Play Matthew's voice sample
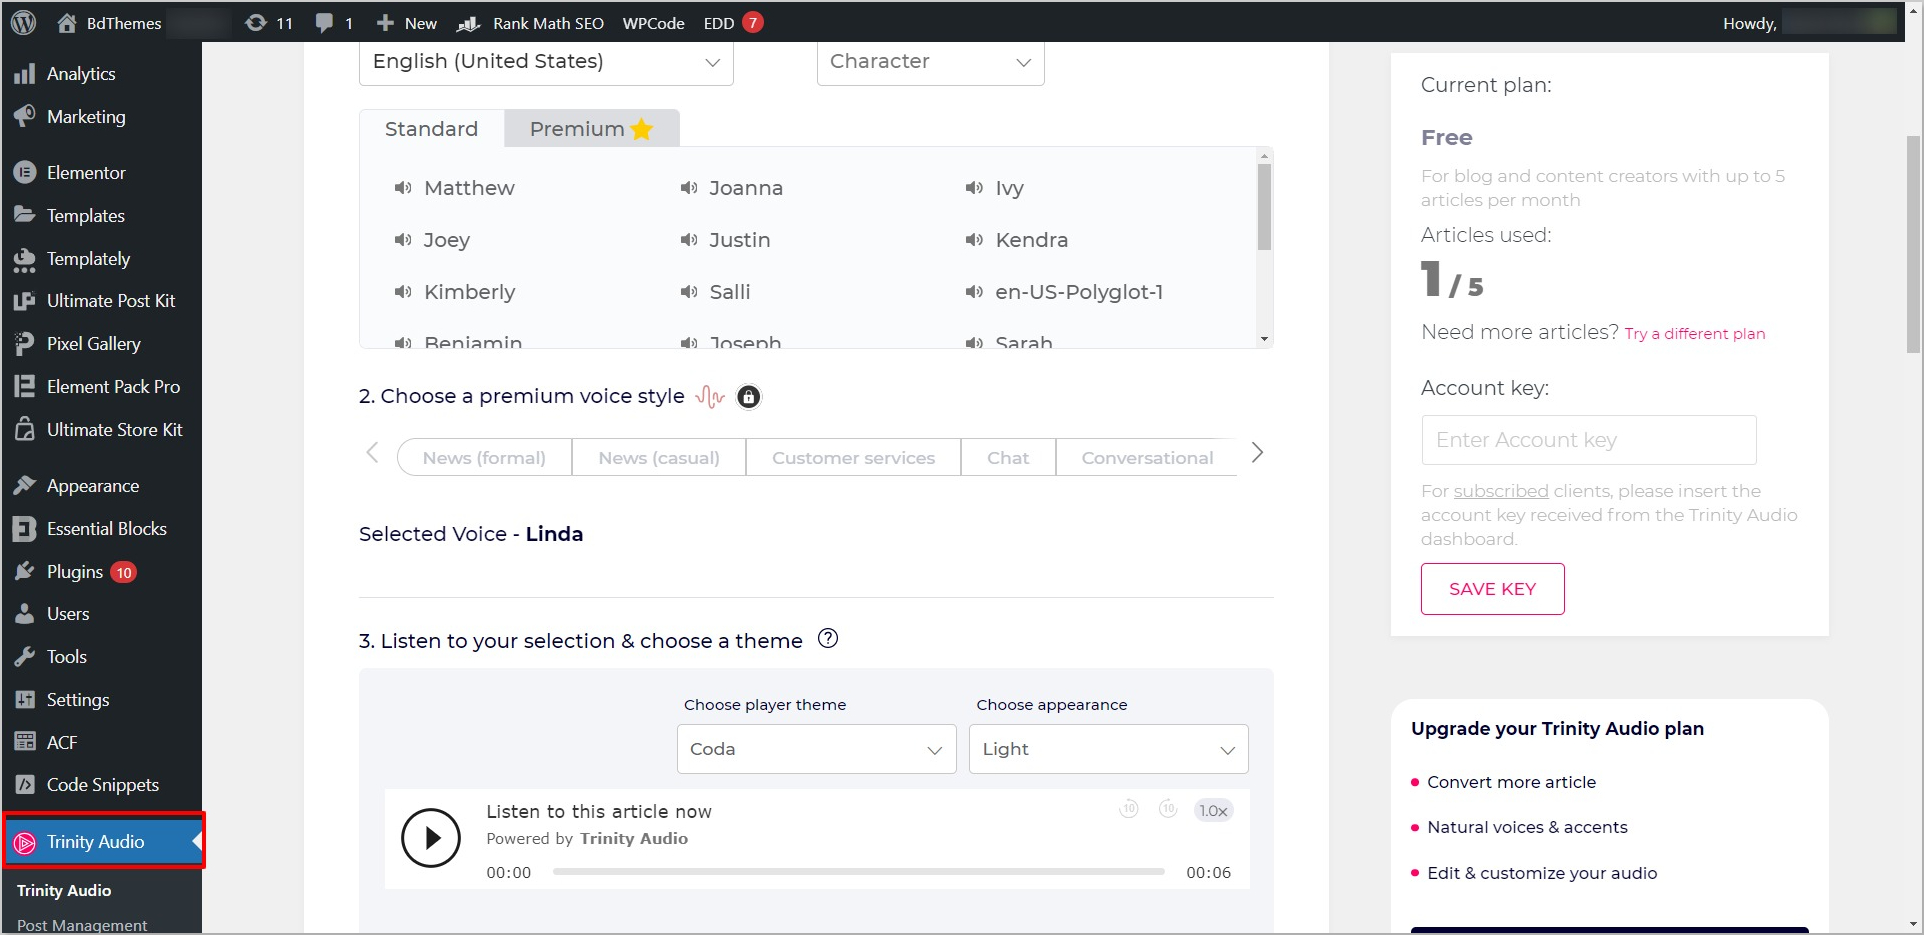 402,188
